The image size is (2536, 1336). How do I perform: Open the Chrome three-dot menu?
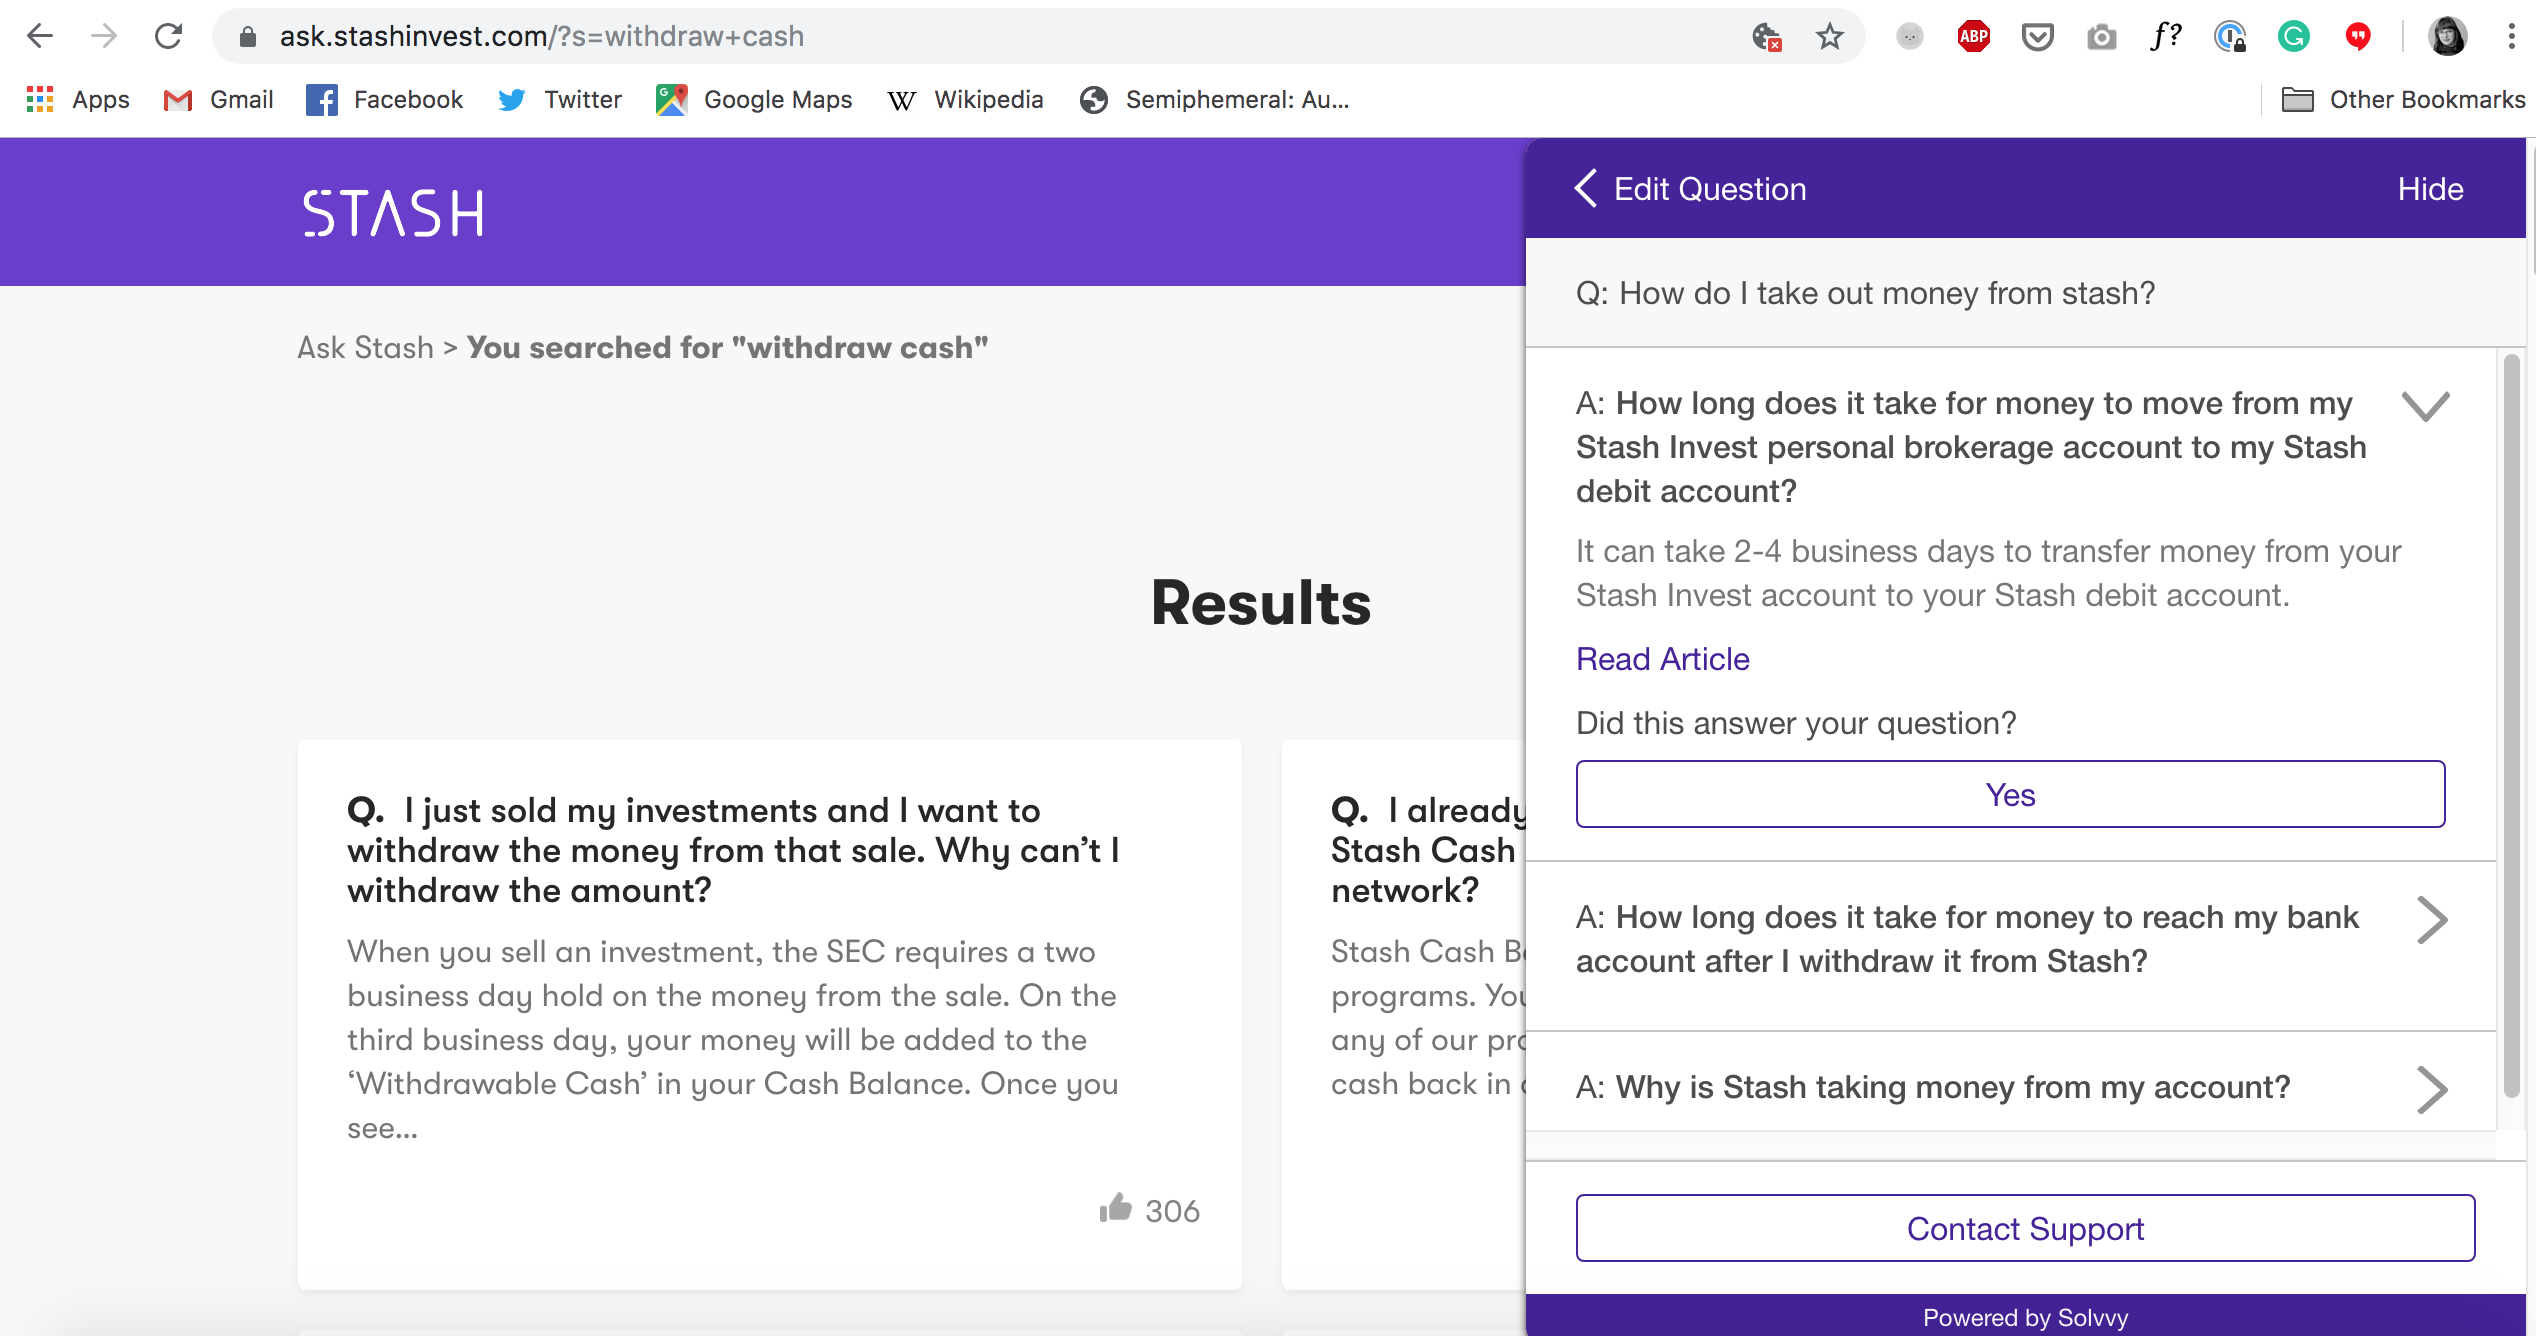click(2511, 37)
